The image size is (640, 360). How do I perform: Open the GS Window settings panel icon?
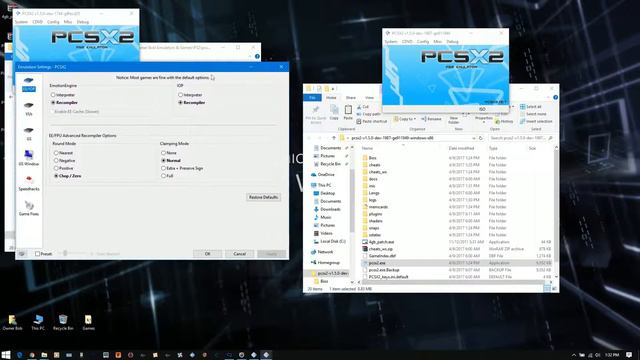(29, 158)
